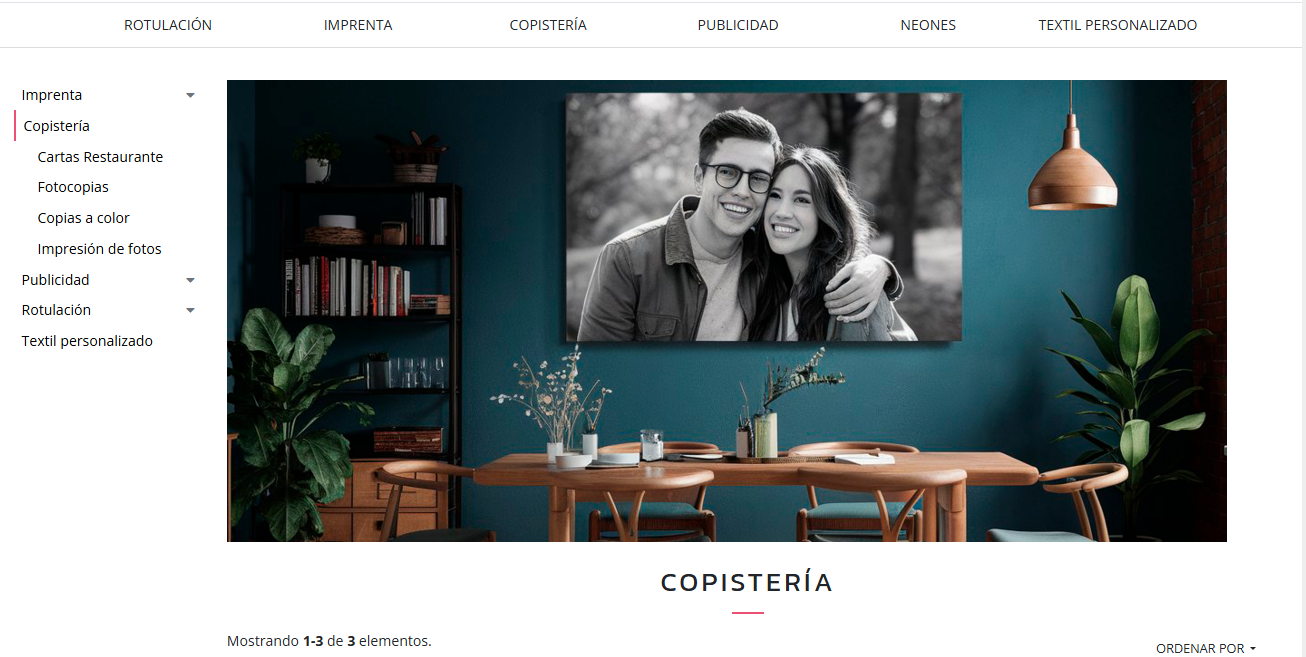The image size is (1306, 657).
Task: Click the Copistería banner image
Action: coord(727,311)
